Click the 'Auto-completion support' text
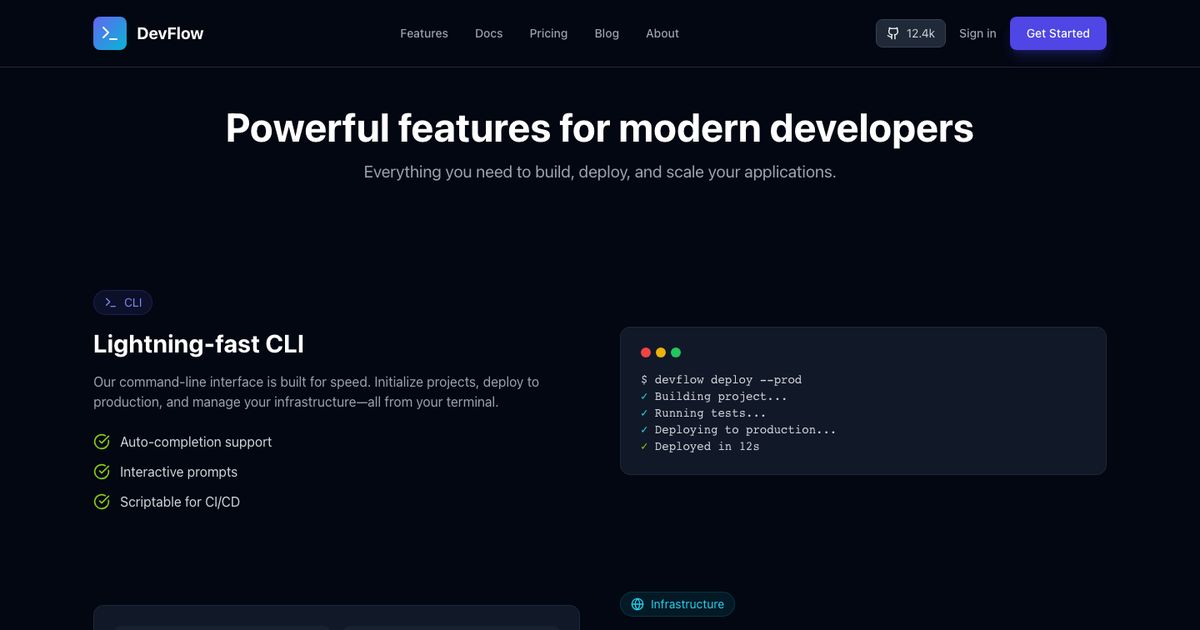The height and width of the screenshot is (630, 1200). 196,442
